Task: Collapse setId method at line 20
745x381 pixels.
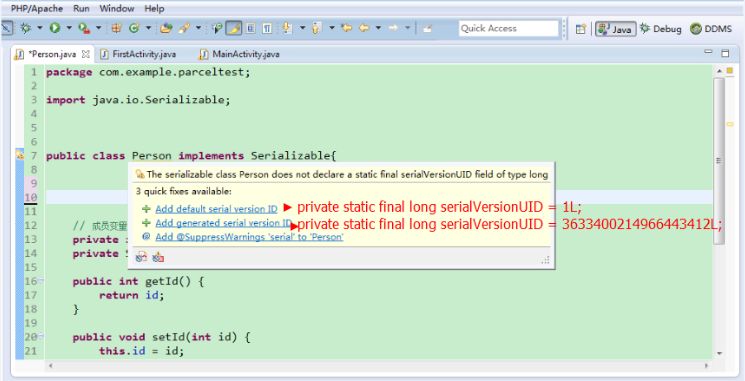Action: (41, 336)
